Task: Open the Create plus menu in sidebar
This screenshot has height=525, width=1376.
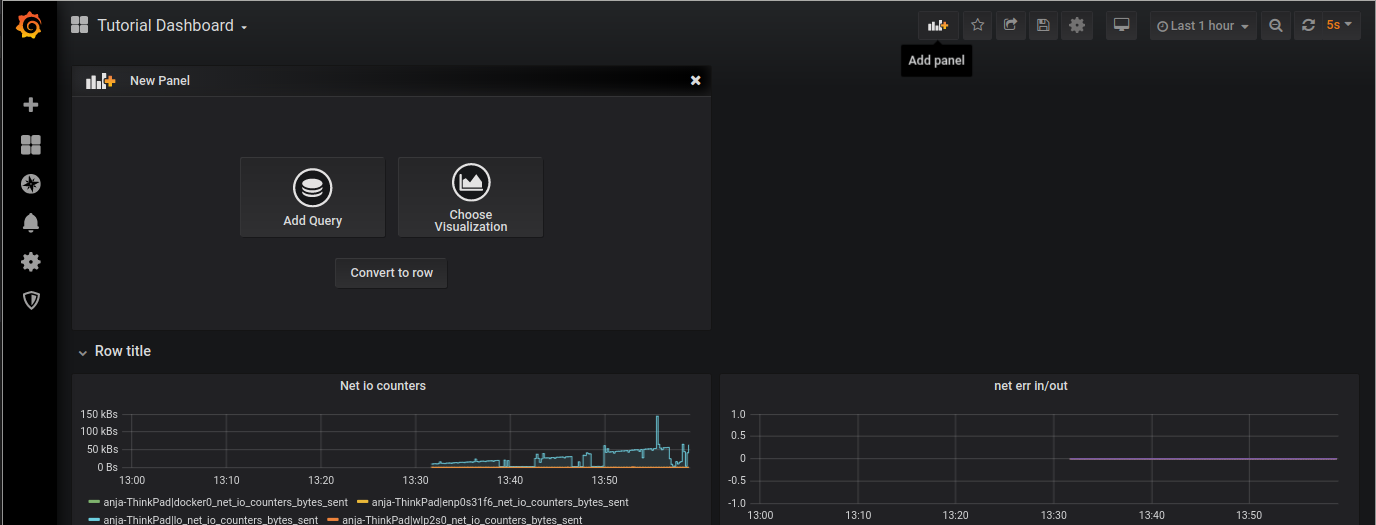Action: click(31, 105)
